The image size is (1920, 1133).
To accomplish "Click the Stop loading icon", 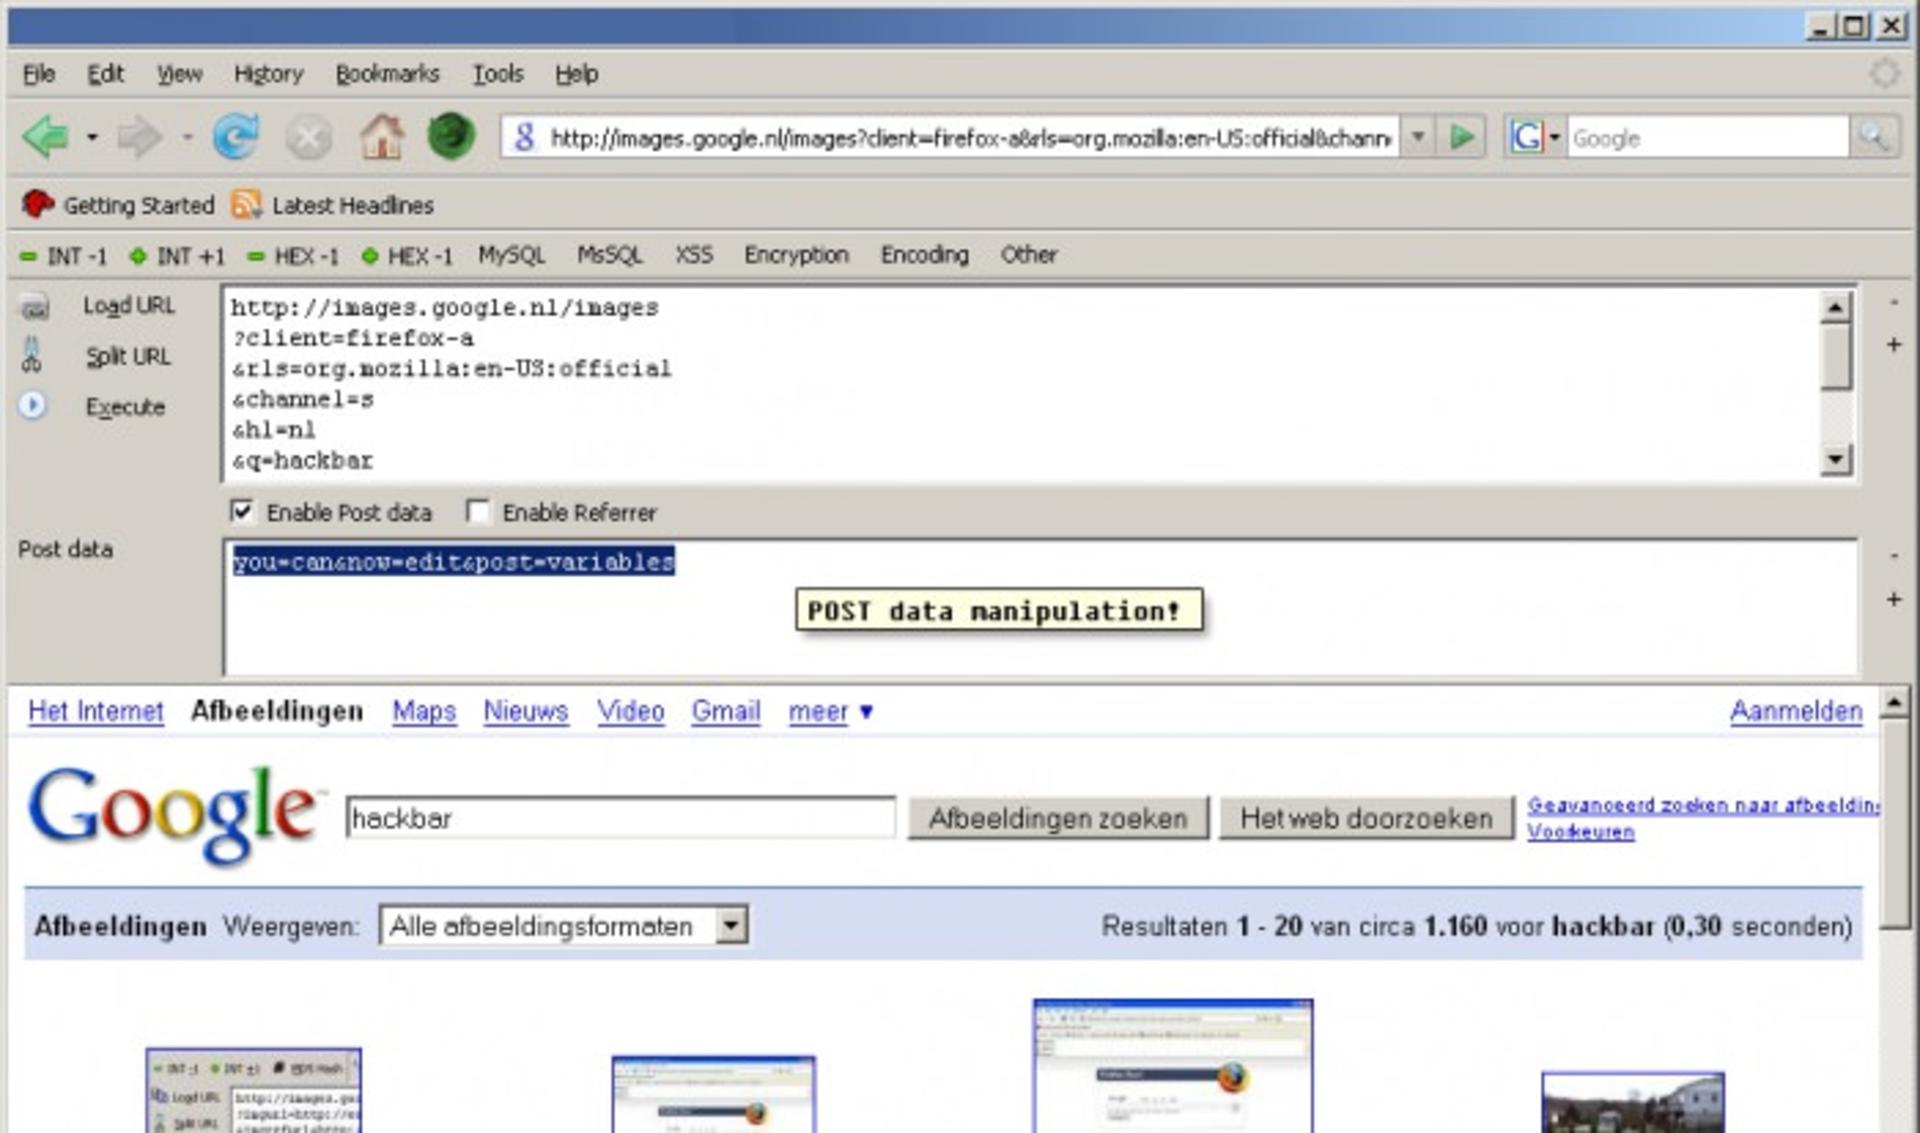I will (x=309, y=138).
